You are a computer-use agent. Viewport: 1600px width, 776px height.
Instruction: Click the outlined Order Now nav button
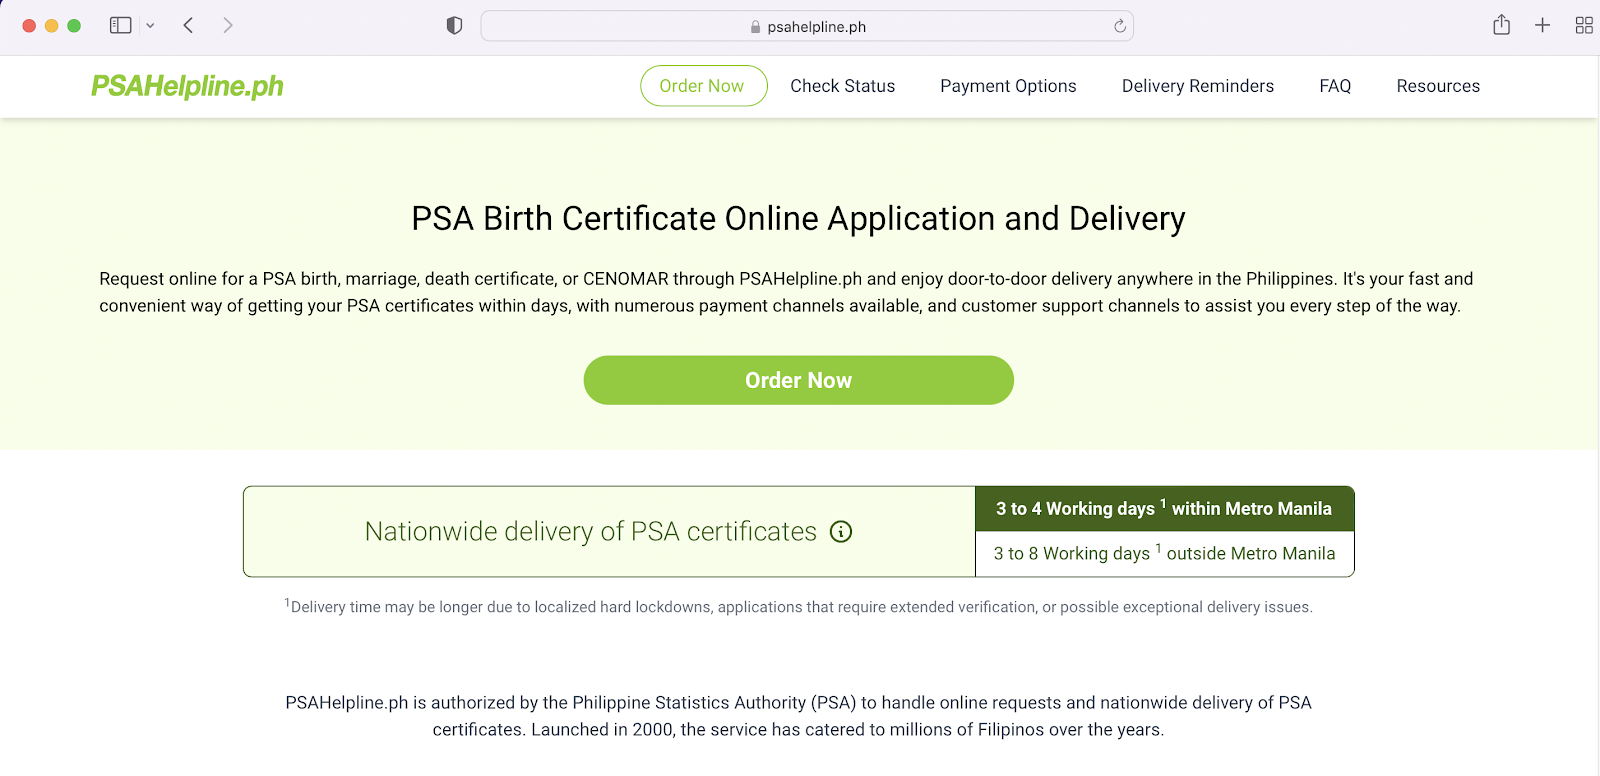tap(703, 86)
